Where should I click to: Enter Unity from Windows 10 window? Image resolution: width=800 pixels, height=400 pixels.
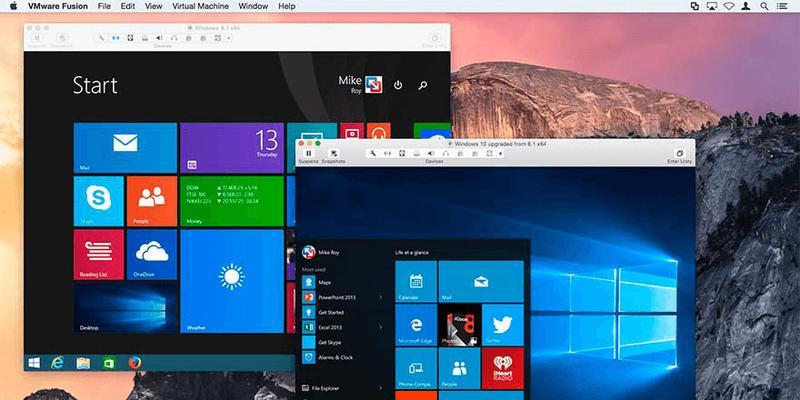click(x=679, y=156)
